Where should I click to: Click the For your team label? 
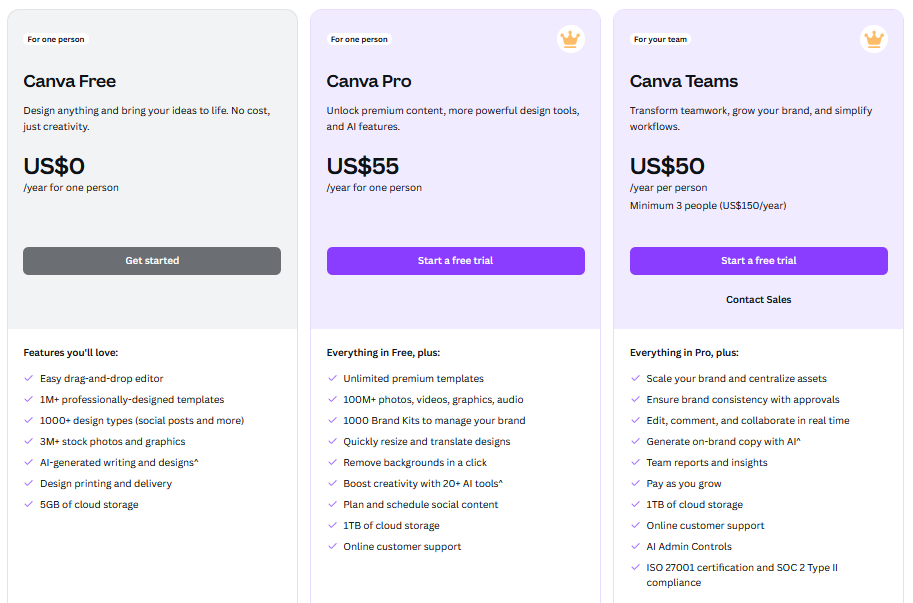click(660, 40)
